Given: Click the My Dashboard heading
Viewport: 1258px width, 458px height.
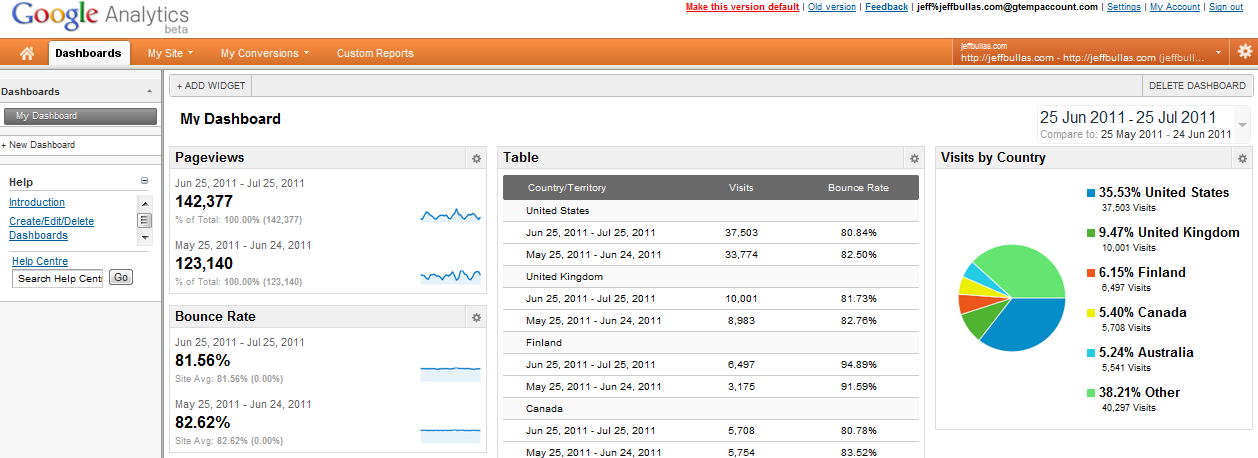Looking at the screenshot, I should click(x=230, y=119).
